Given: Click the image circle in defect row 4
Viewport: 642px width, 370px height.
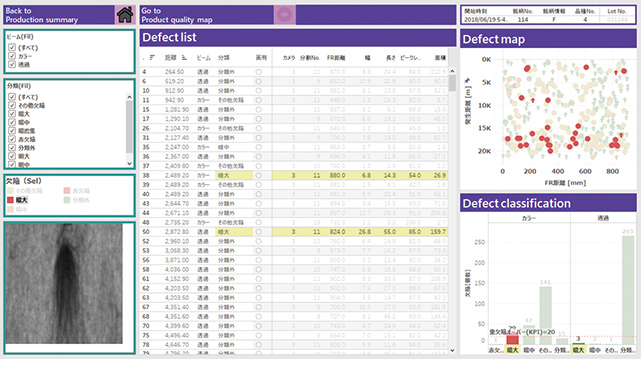Looking at the screenshot, I should [258, 72].
